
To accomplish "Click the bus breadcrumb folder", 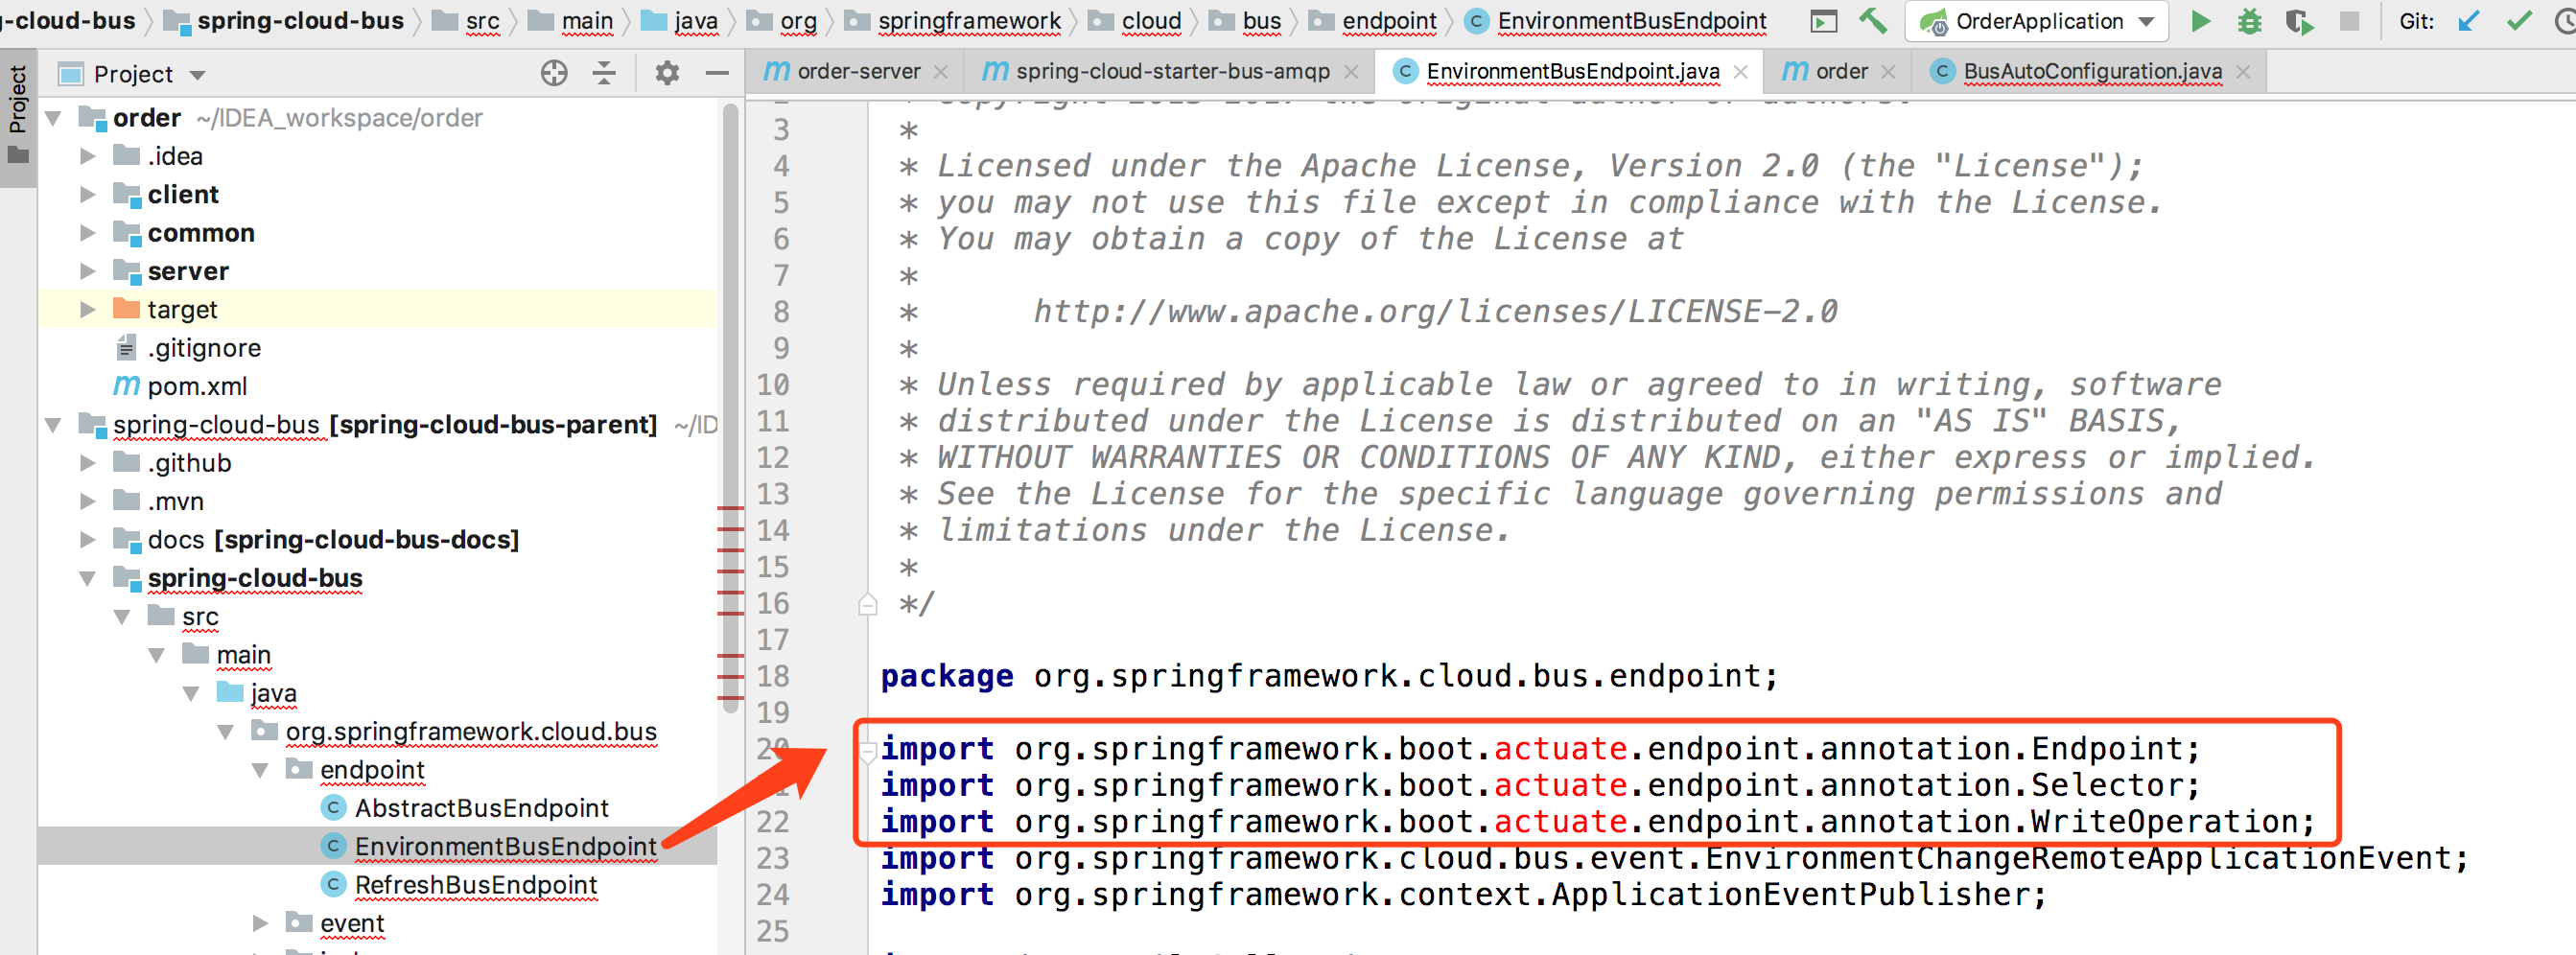I will (x=1261, y=21).
